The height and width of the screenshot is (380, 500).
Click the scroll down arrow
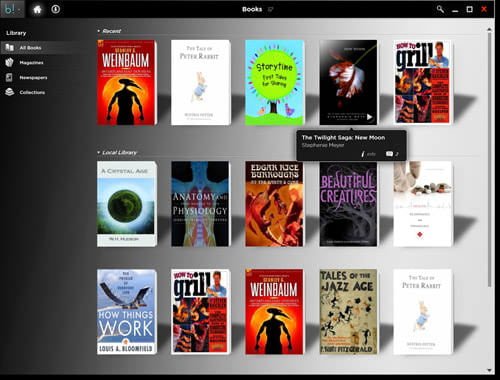(x=489, y=370)
